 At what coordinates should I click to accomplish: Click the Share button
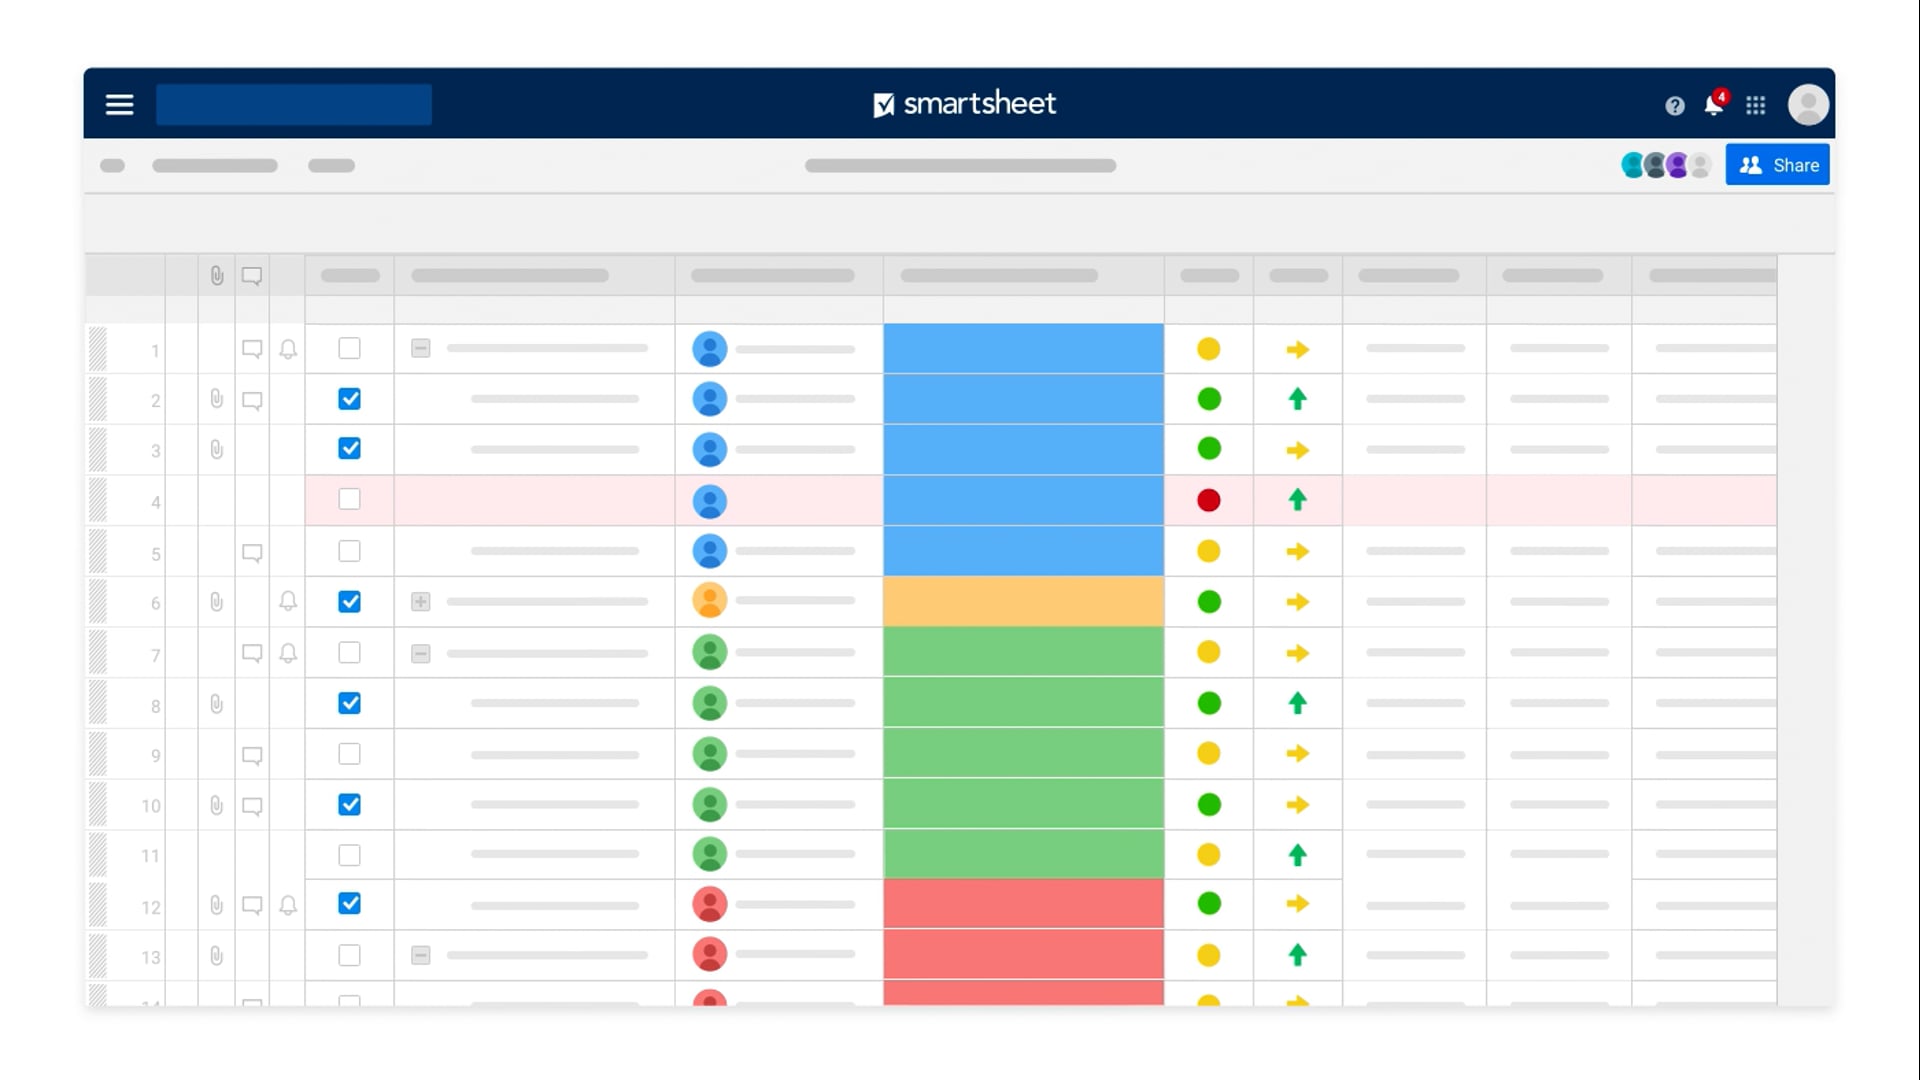point(1777,165)
